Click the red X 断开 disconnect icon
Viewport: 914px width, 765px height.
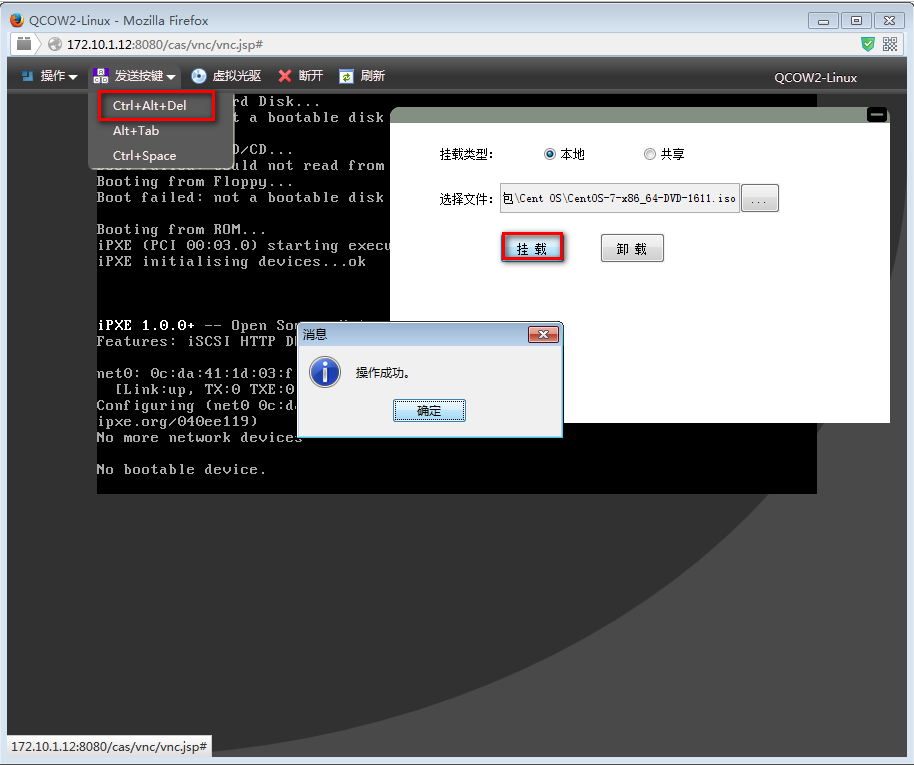pyautogui.click(x=285, y=76)
